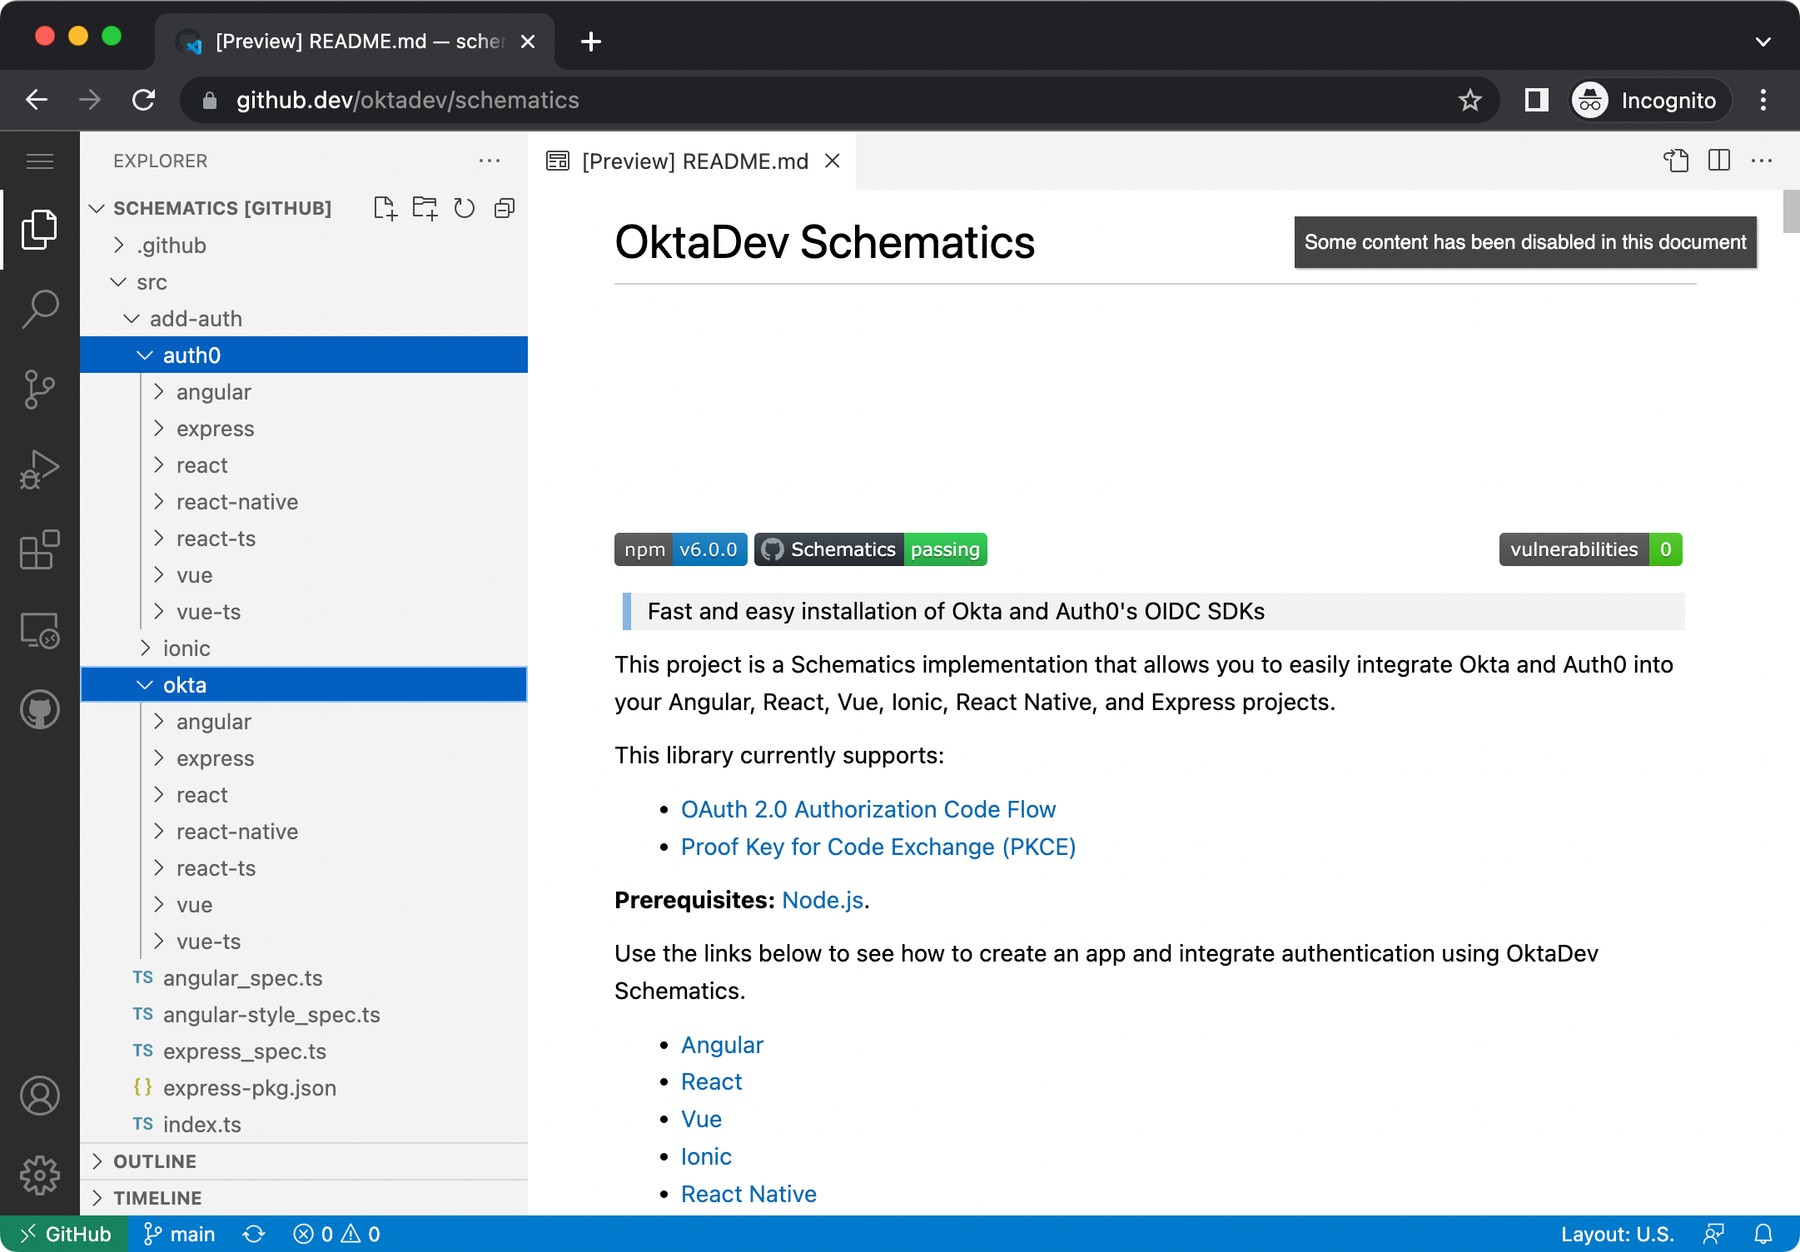Open the OAuth 2.0 Authorization Code Flow link

867,809
